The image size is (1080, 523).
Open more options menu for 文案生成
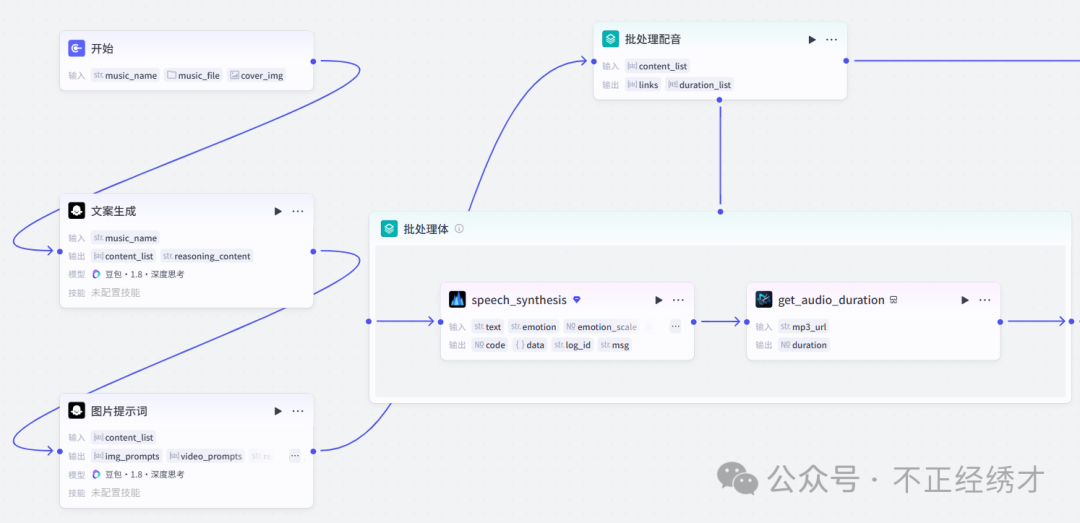point(298,211)
